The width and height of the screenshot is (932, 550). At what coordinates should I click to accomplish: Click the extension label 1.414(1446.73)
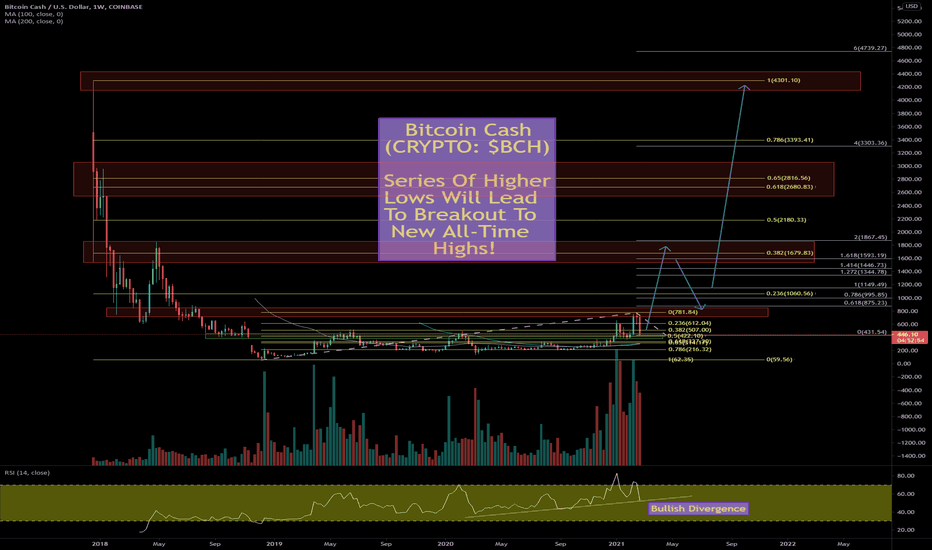863,265
